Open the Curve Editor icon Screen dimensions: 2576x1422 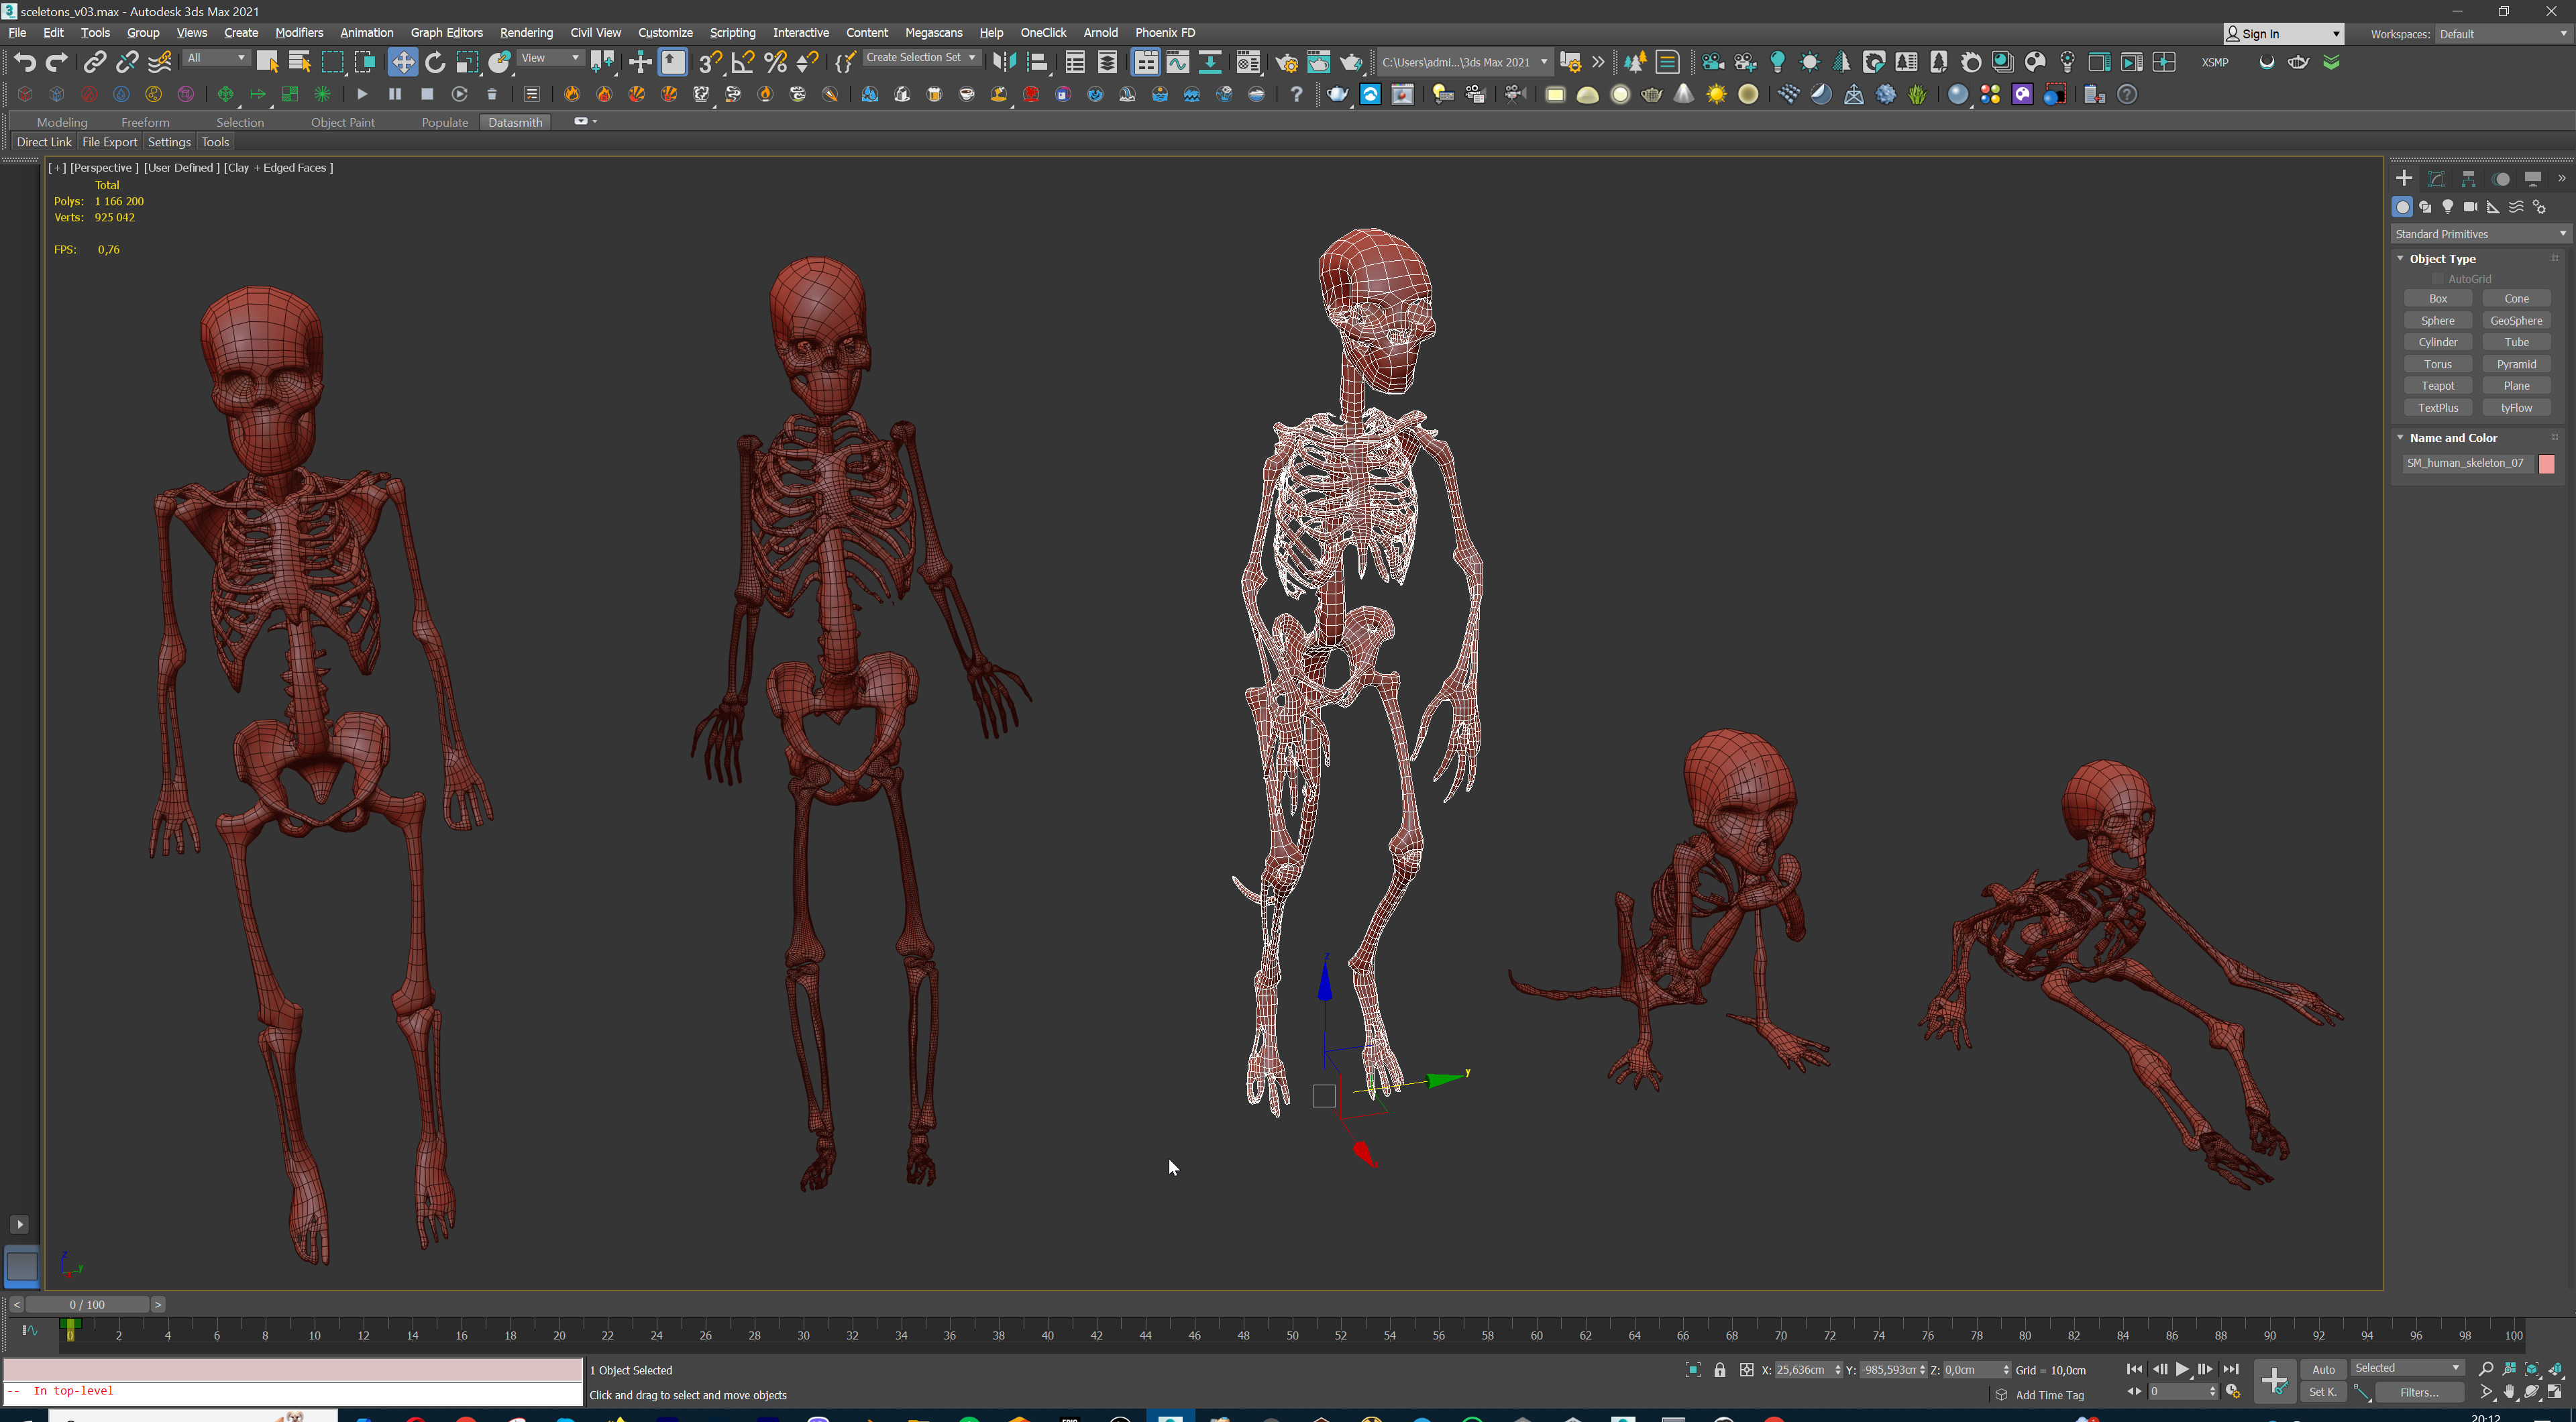point(1178,62)
